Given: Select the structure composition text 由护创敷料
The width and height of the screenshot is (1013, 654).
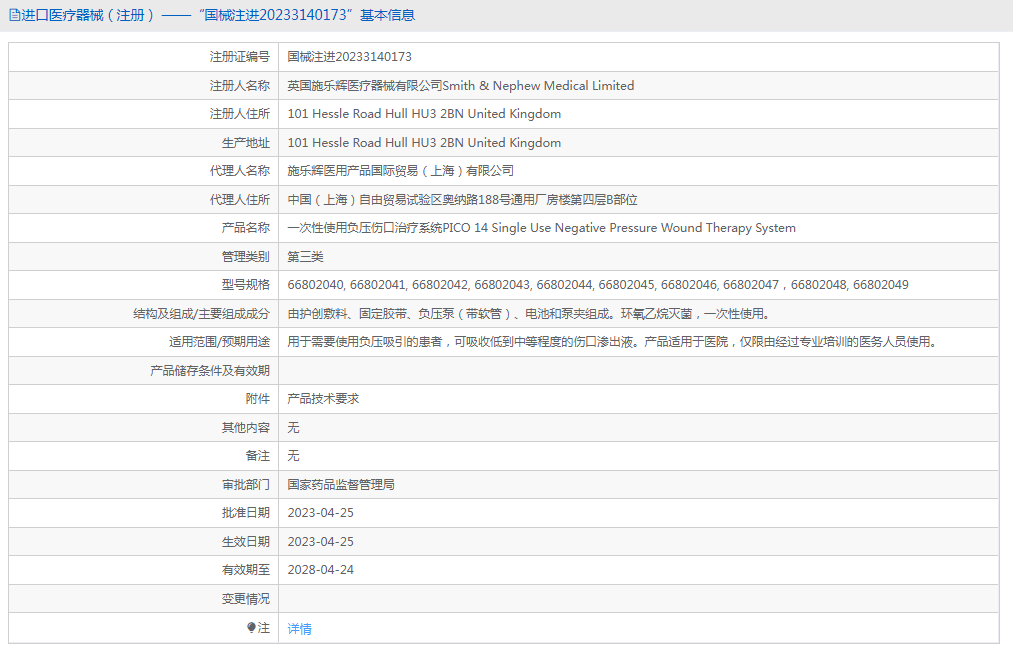Looking at the screenshot, I should point(528,313).
